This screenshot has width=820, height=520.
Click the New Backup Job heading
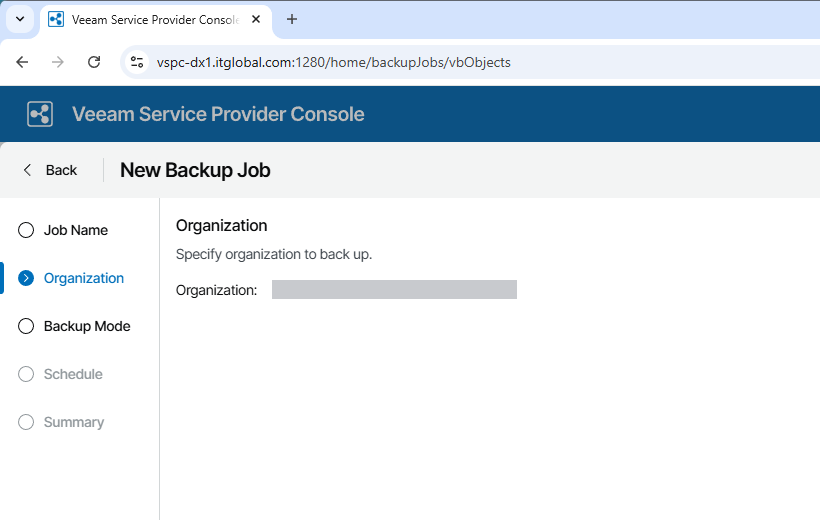click(195, 171)
